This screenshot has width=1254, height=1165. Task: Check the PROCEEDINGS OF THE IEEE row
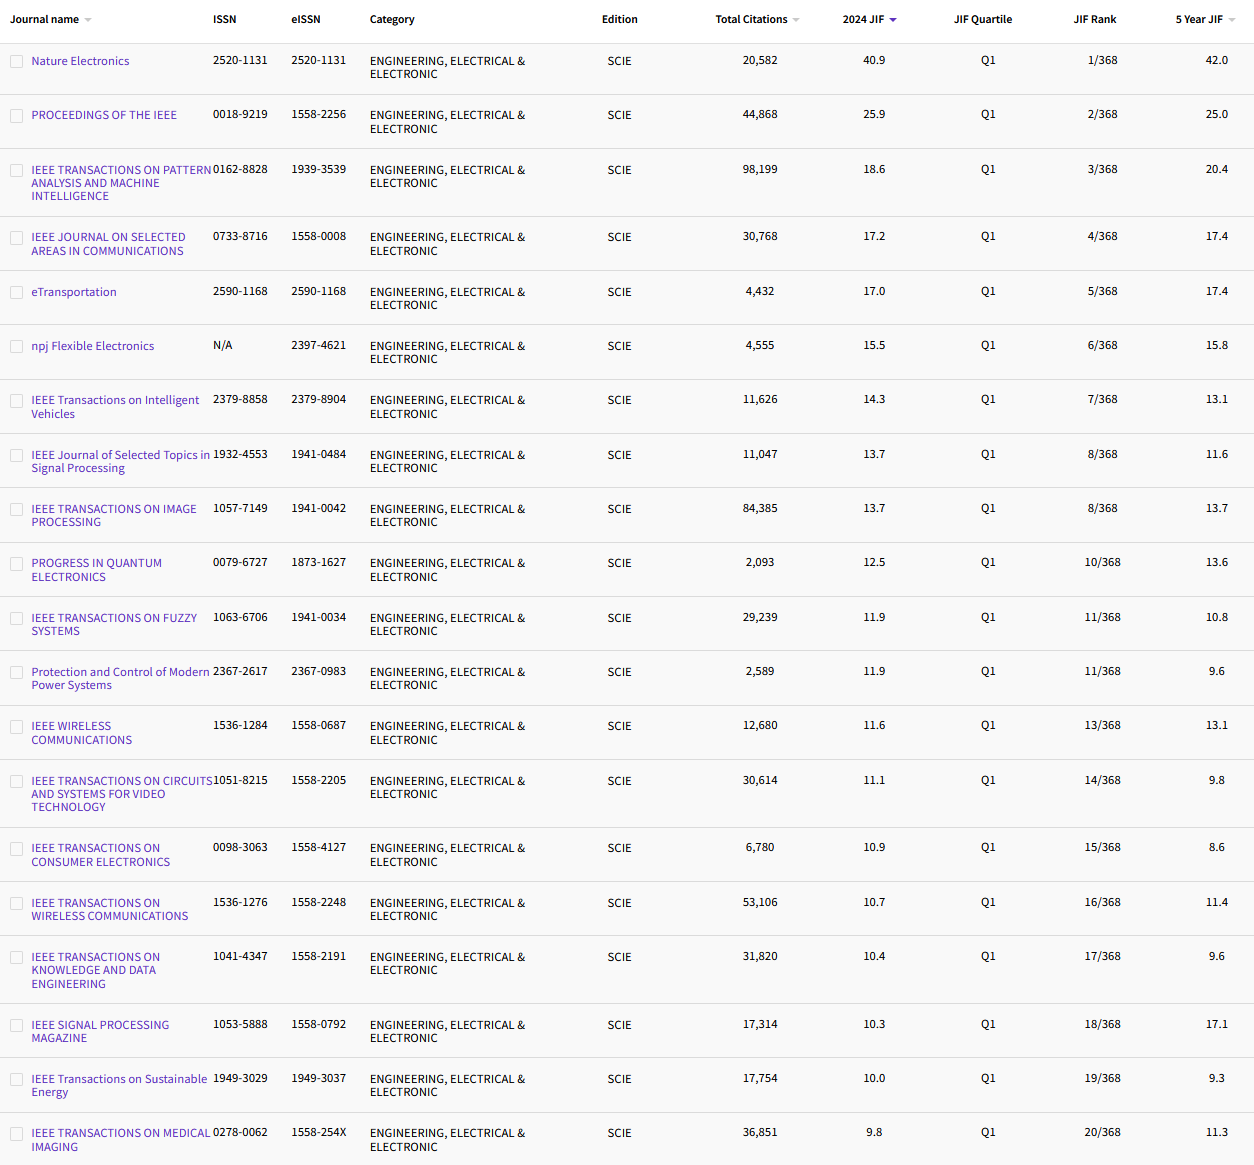16,115
